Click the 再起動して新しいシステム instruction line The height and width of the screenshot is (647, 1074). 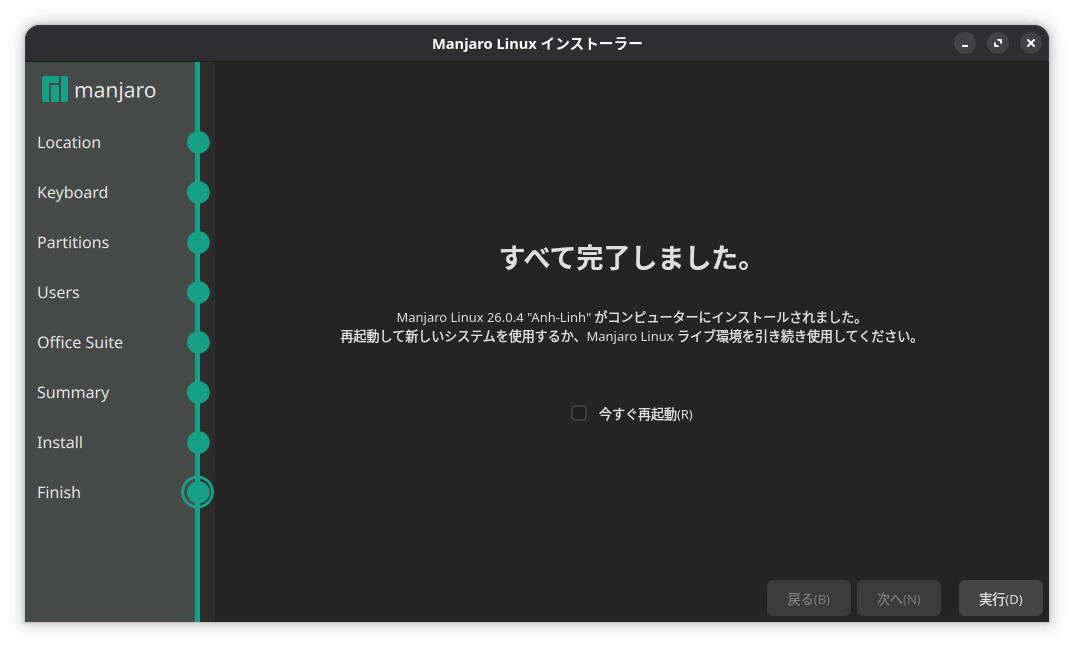629,337
